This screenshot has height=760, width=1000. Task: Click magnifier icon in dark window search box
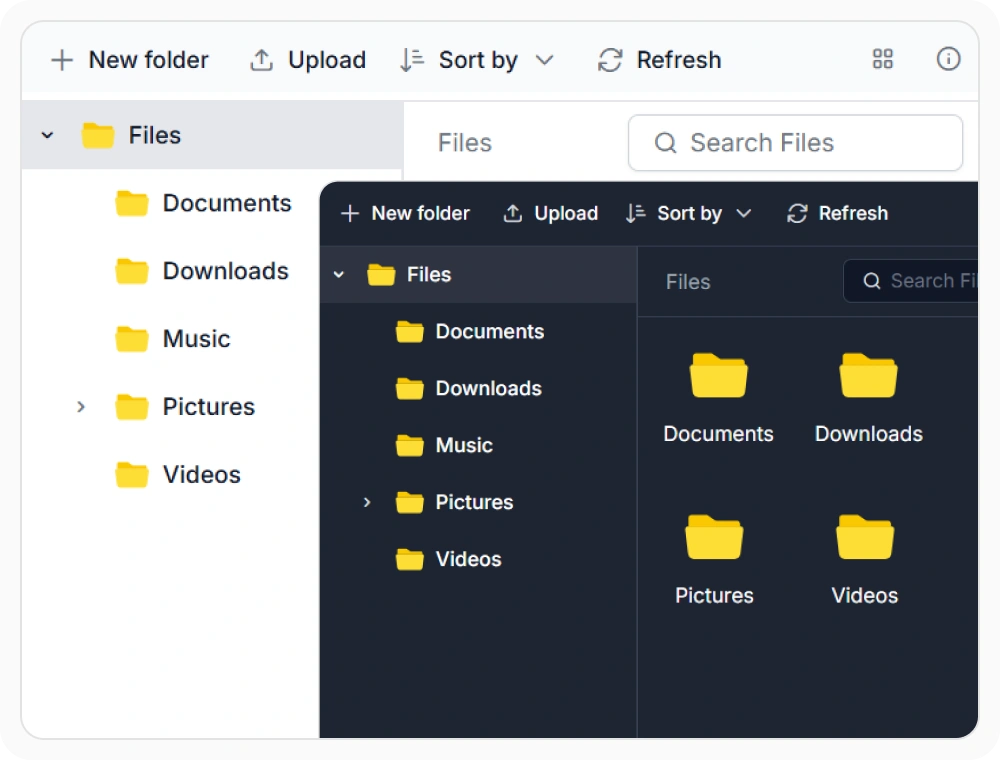coord(872,281)
